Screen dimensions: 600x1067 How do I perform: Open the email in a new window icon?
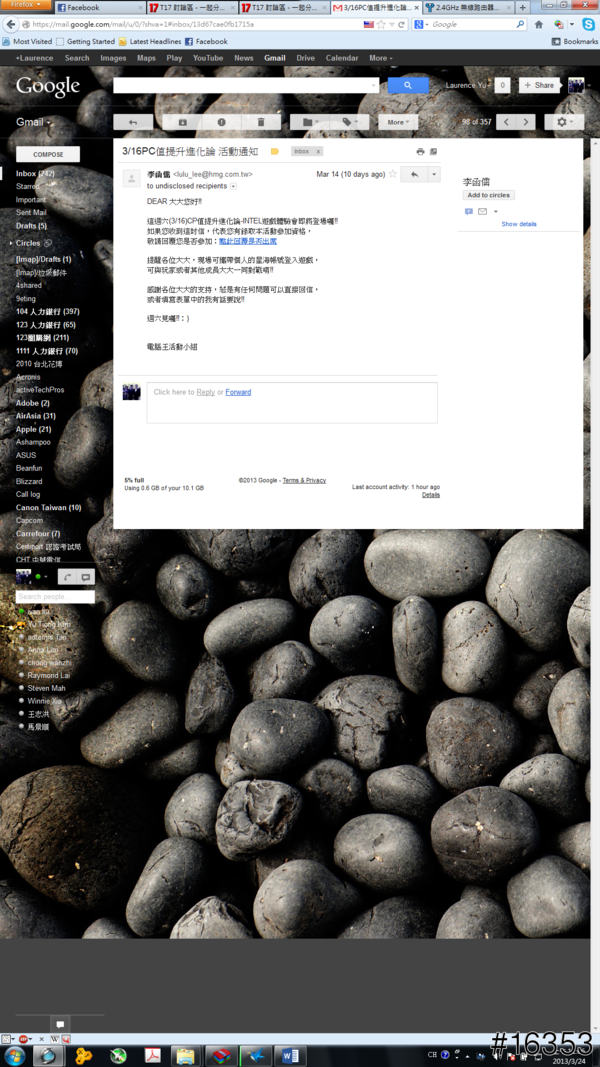pyautogui.click(x=433, y=151)
